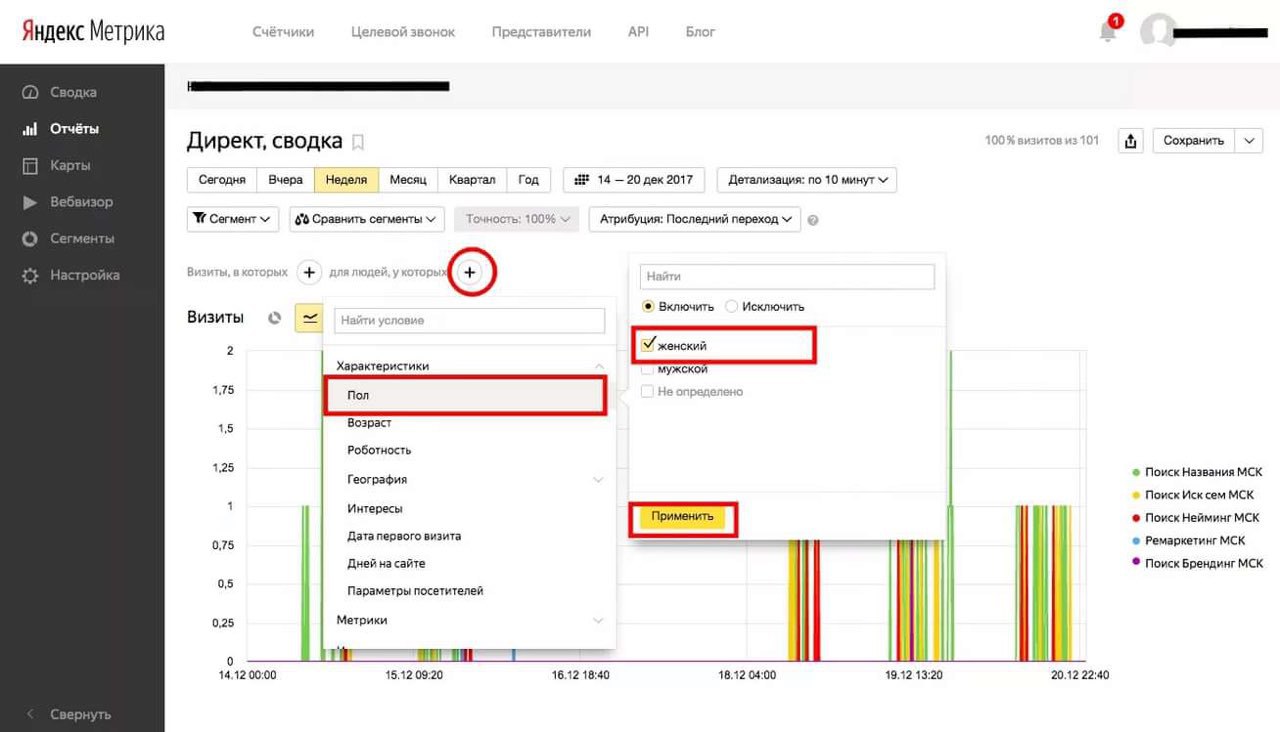Click the Сохранить button
The width and height of the screenshot is (1280, 732).
tap(1194, 141)
